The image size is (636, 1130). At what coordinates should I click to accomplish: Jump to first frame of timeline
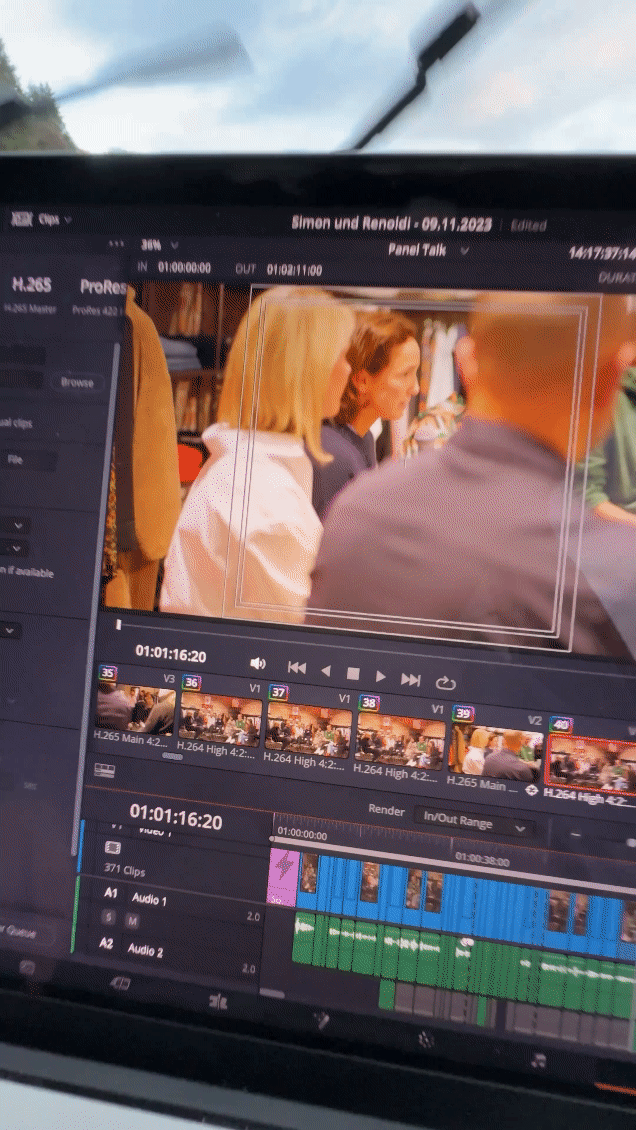(297, 667)
